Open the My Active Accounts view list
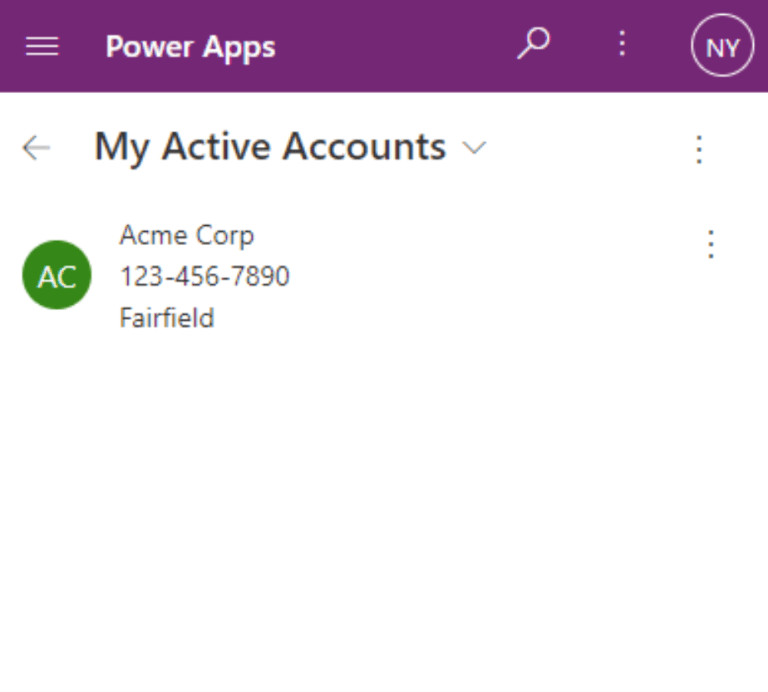 (270, 147)
